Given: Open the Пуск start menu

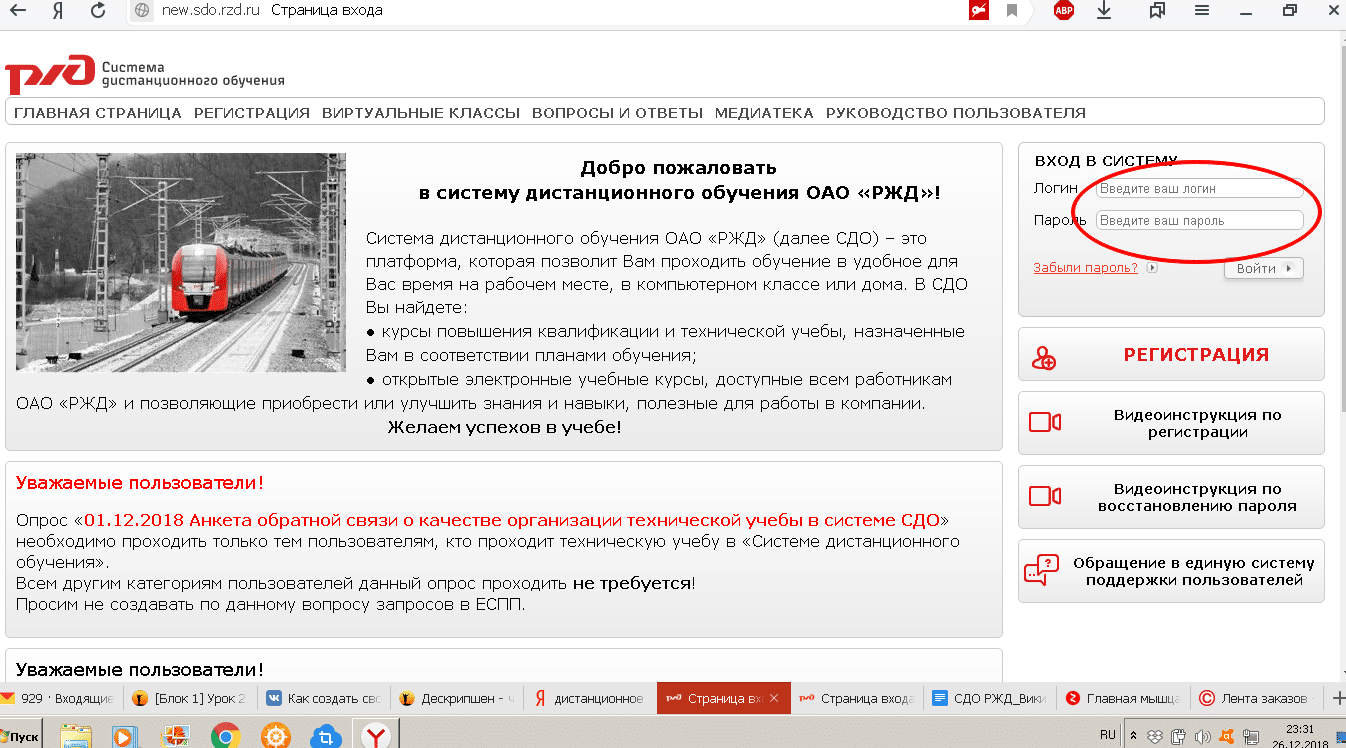Looking at the screenshot, I should click(x=22, y=737).
